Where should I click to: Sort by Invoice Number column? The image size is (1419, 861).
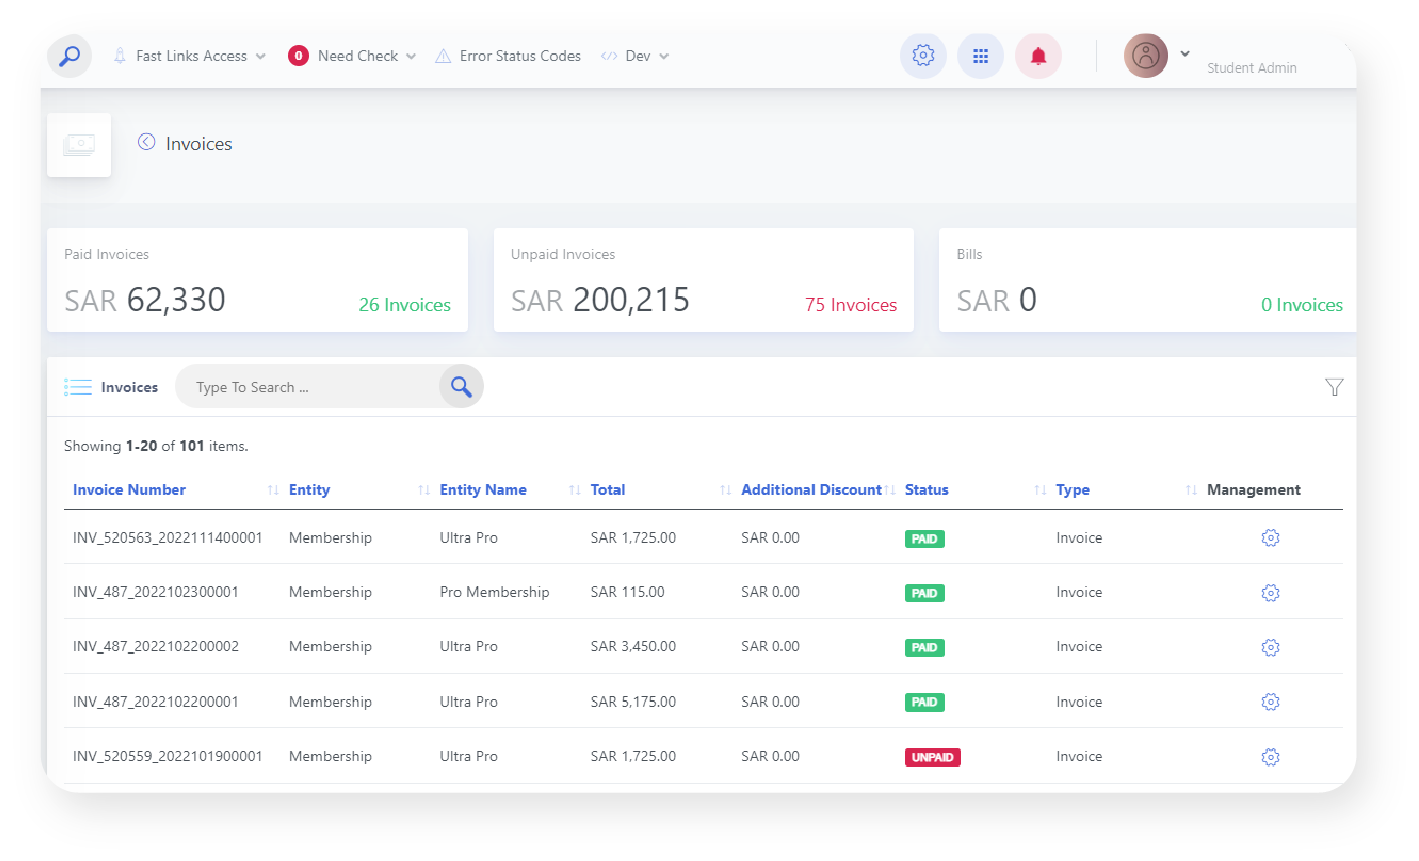click(129, 490)
